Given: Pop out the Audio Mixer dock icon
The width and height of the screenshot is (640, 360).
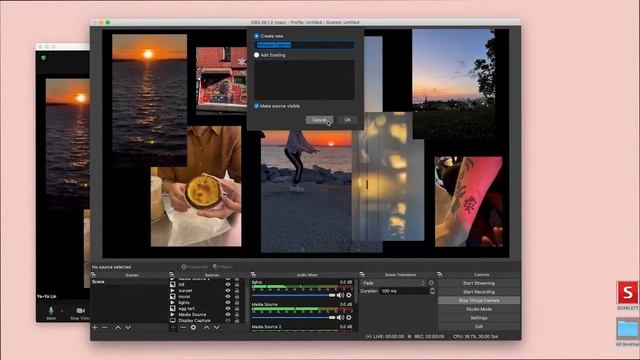Looking at the screenshot, I should [253, 275].
